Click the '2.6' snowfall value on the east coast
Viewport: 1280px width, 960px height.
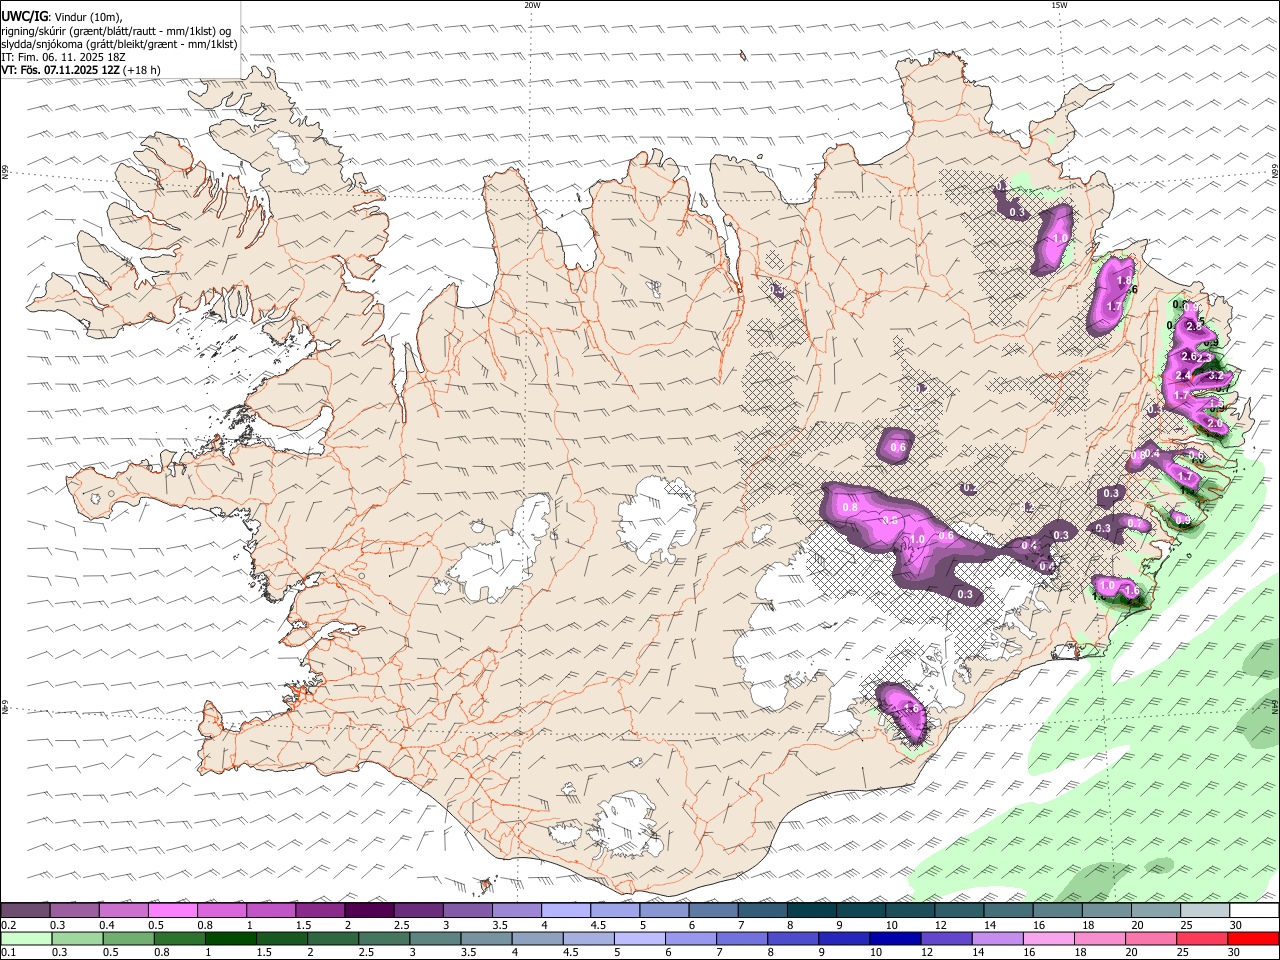(x=1189, y=356)
